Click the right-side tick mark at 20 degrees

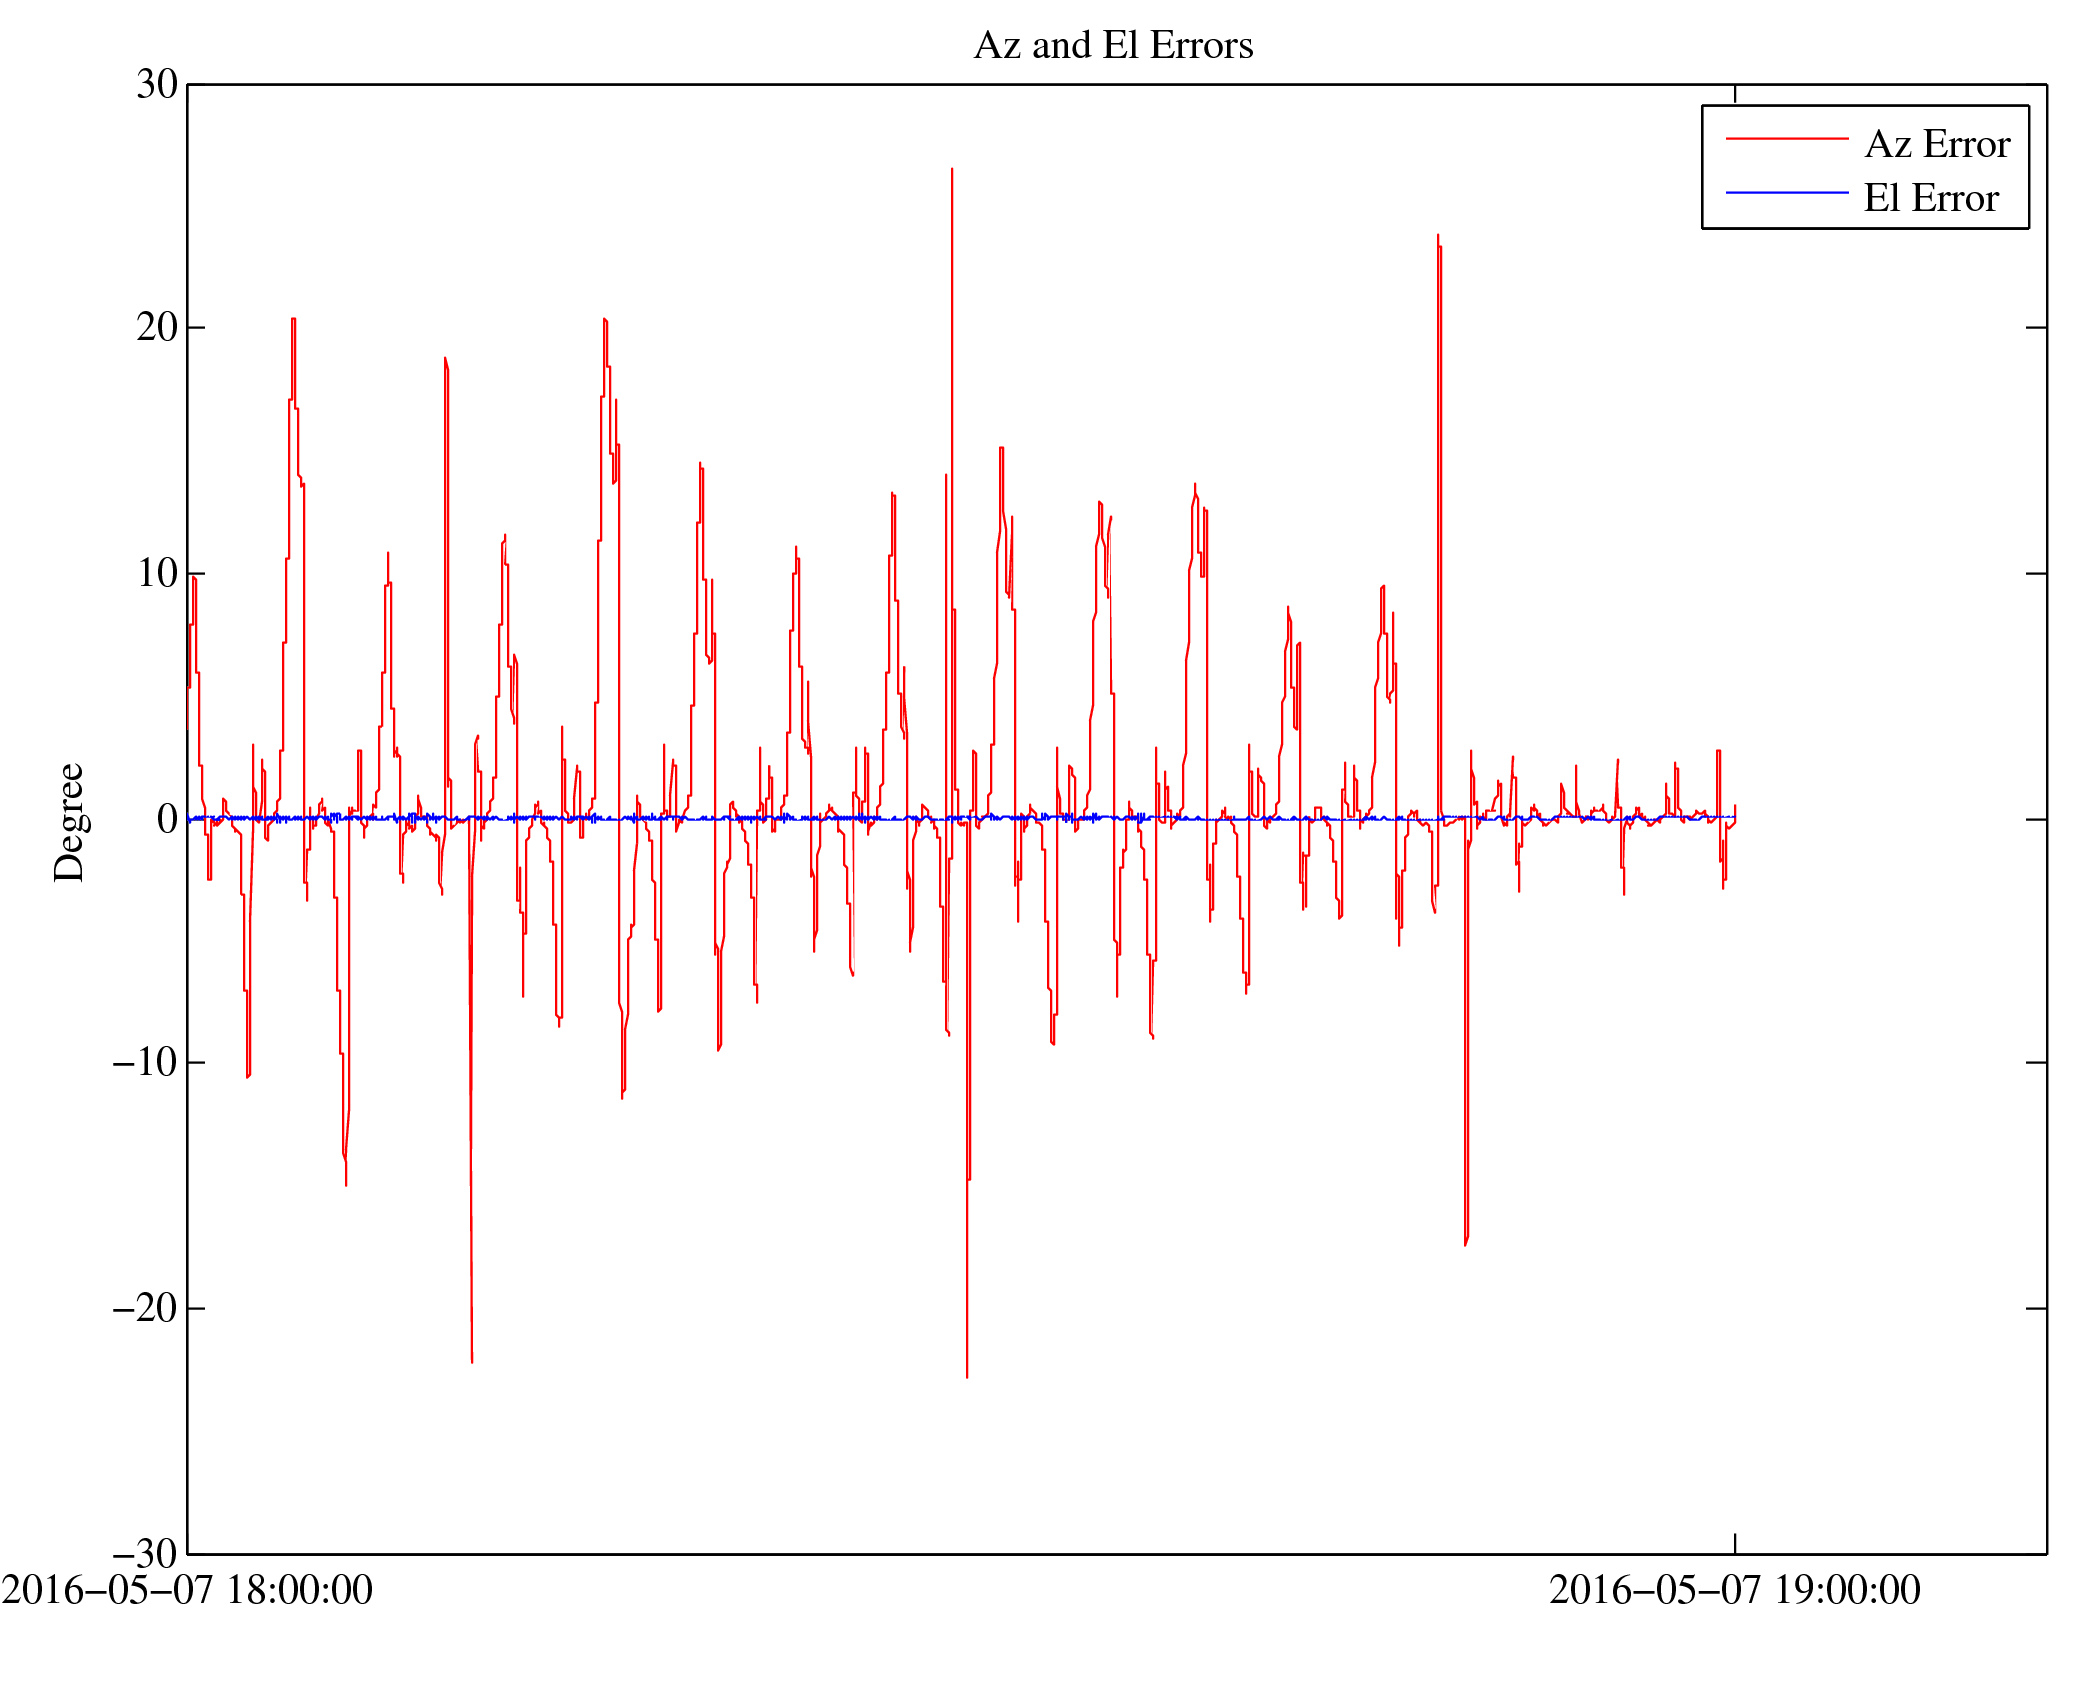pos(2035,327)
